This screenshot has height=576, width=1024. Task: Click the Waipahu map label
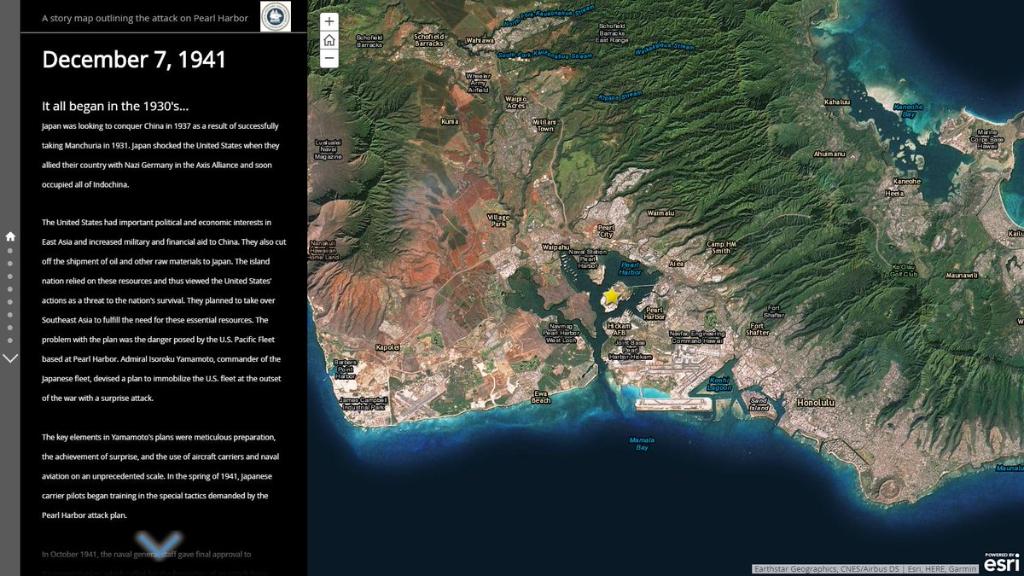[555, 248]
